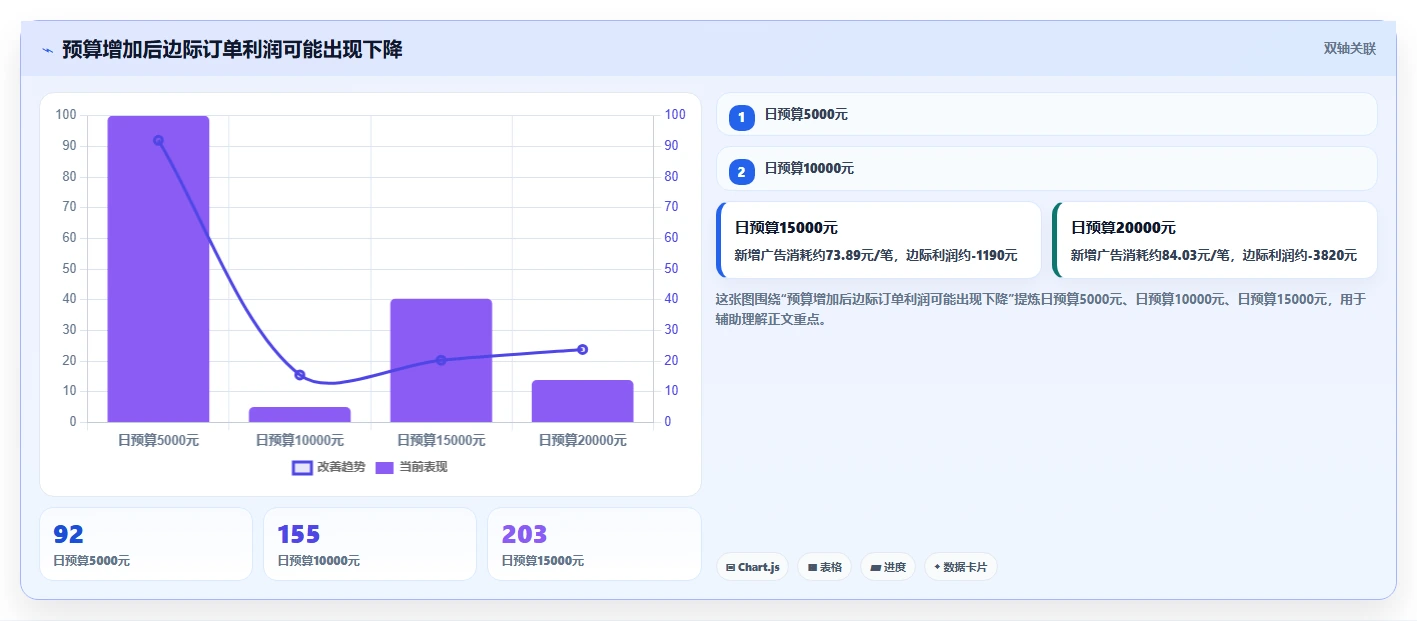1417x621 pixels.
Task: Click the 203 stat card
Action: (x=594, y=544)
